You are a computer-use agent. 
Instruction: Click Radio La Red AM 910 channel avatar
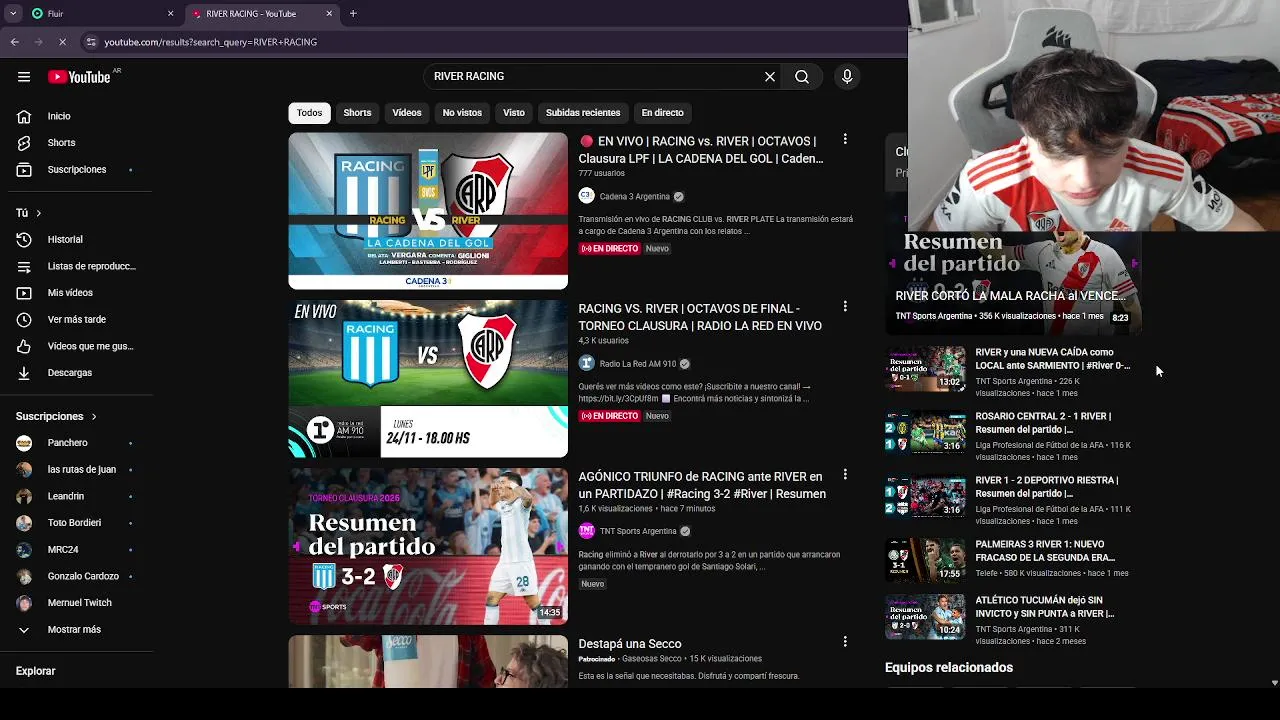pos(586,364)
